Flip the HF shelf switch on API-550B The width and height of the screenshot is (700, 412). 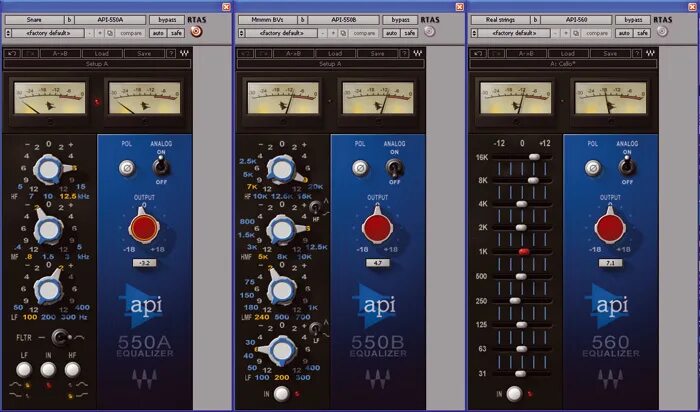coord(315,207)
